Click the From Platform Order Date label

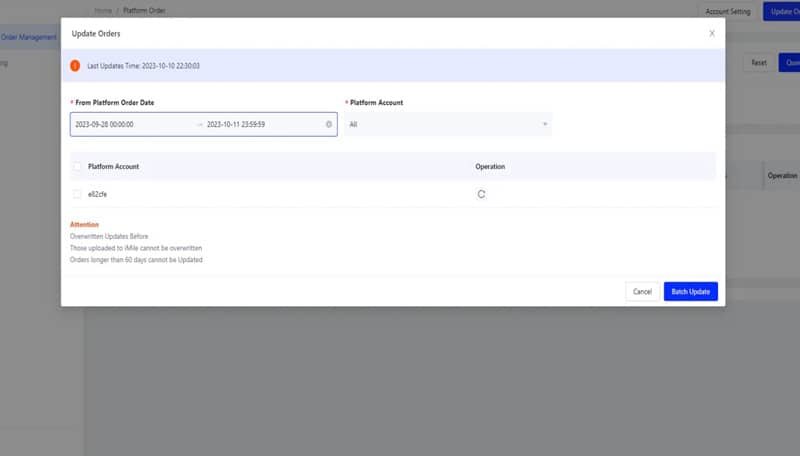(x=115, y=103)
